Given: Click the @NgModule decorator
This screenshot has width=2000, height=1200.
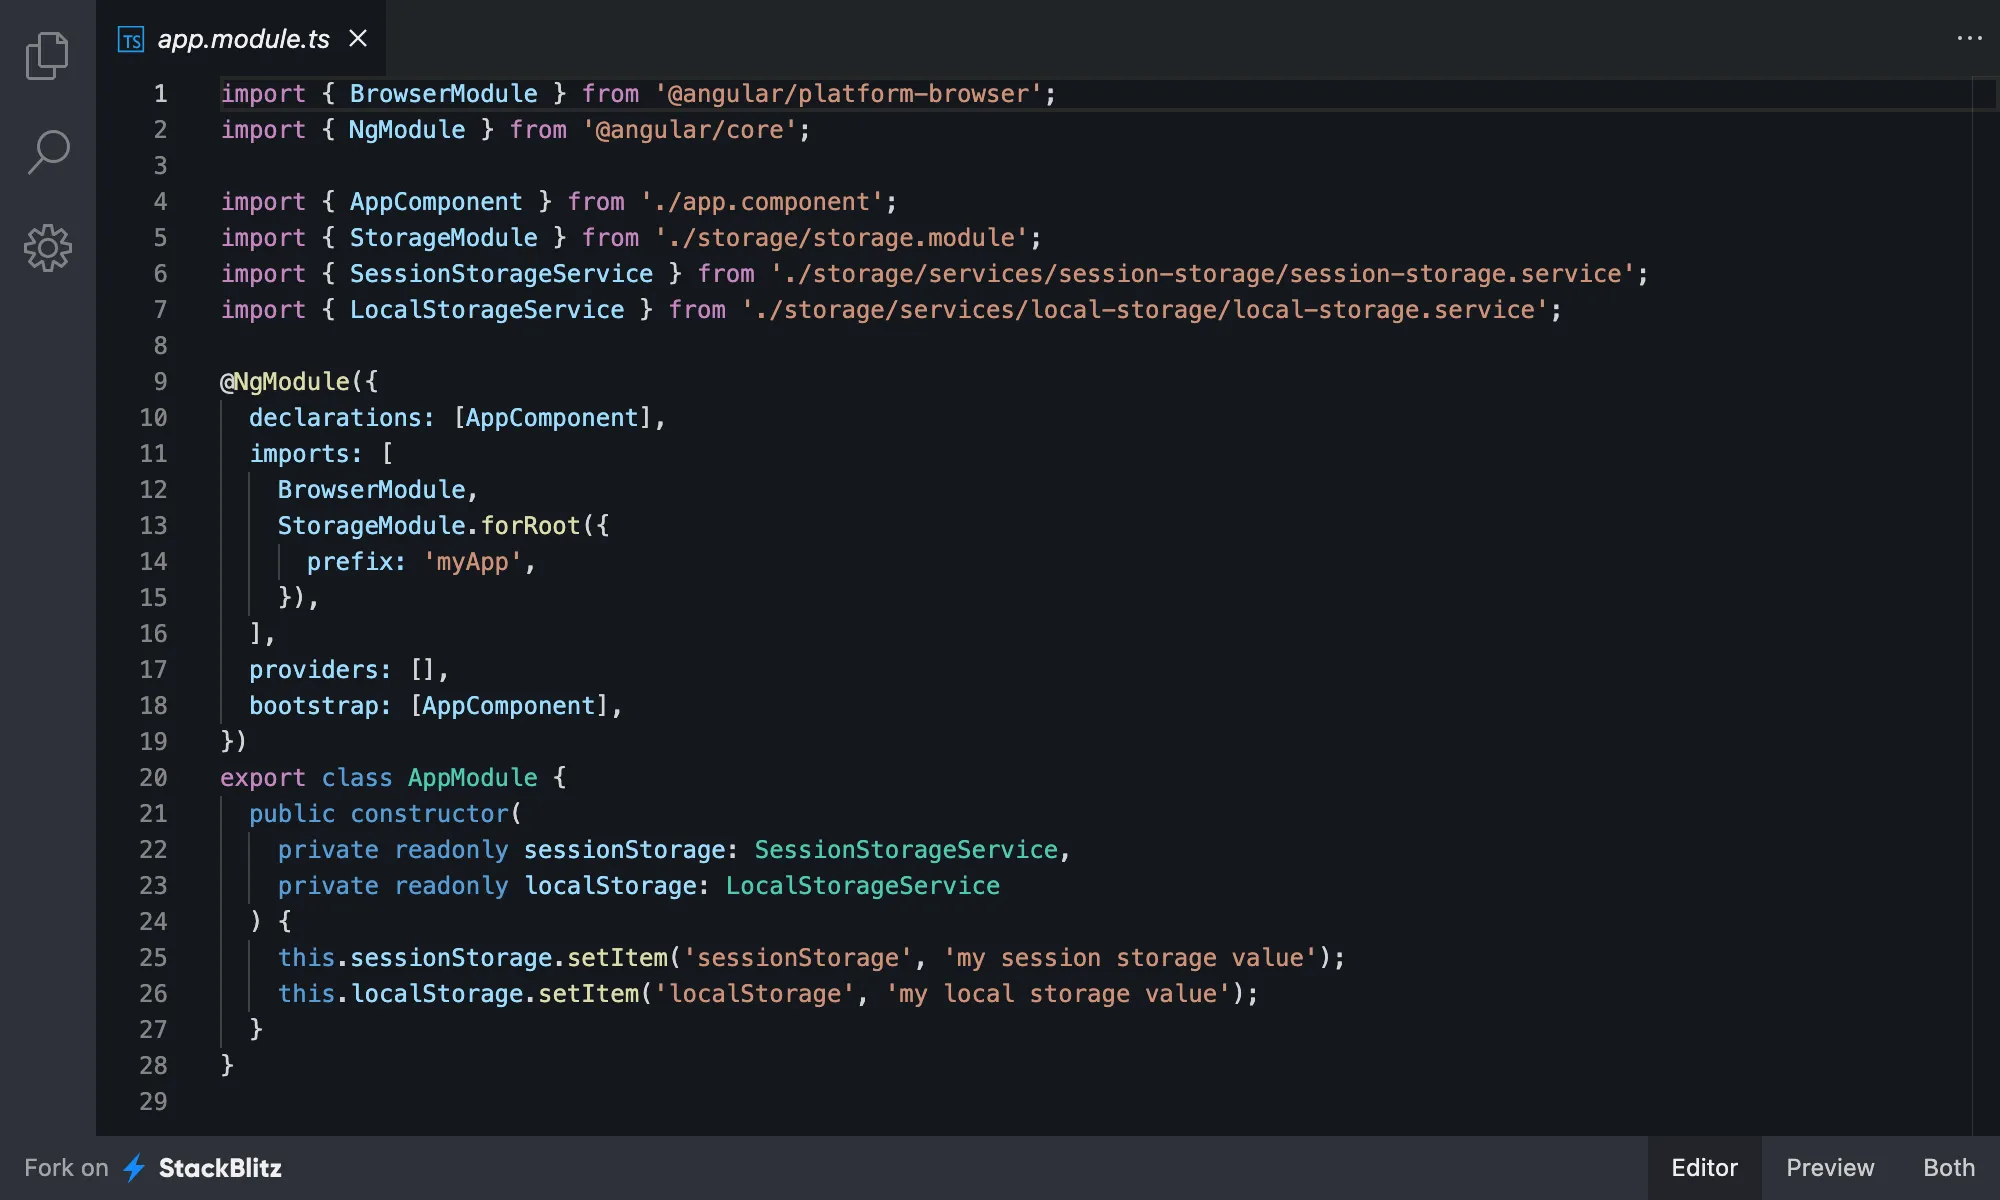Looking at the screenshot, I should (285, 382).
